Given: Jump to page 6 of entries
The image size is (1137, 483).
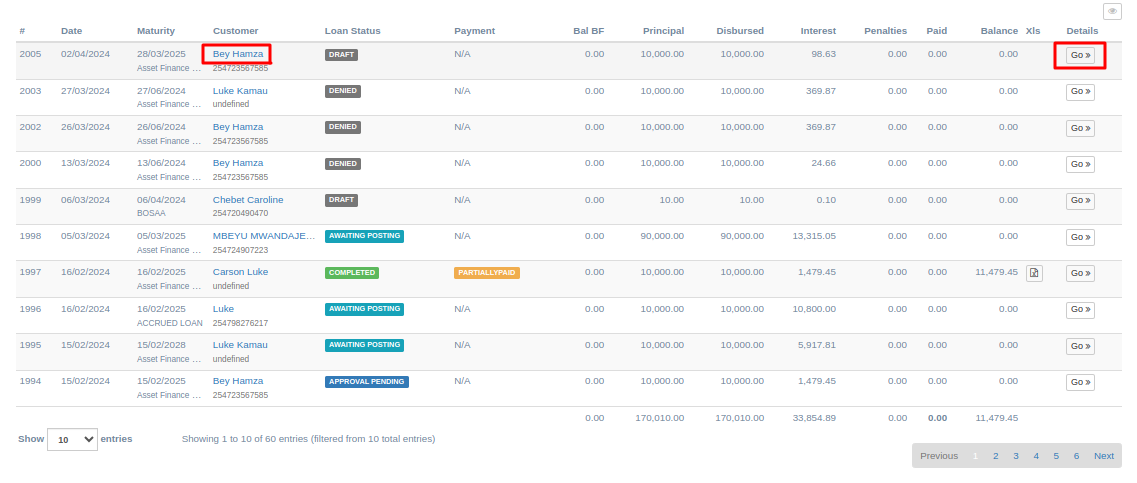Looking at the screenshot, I should tap(1076, 455).
